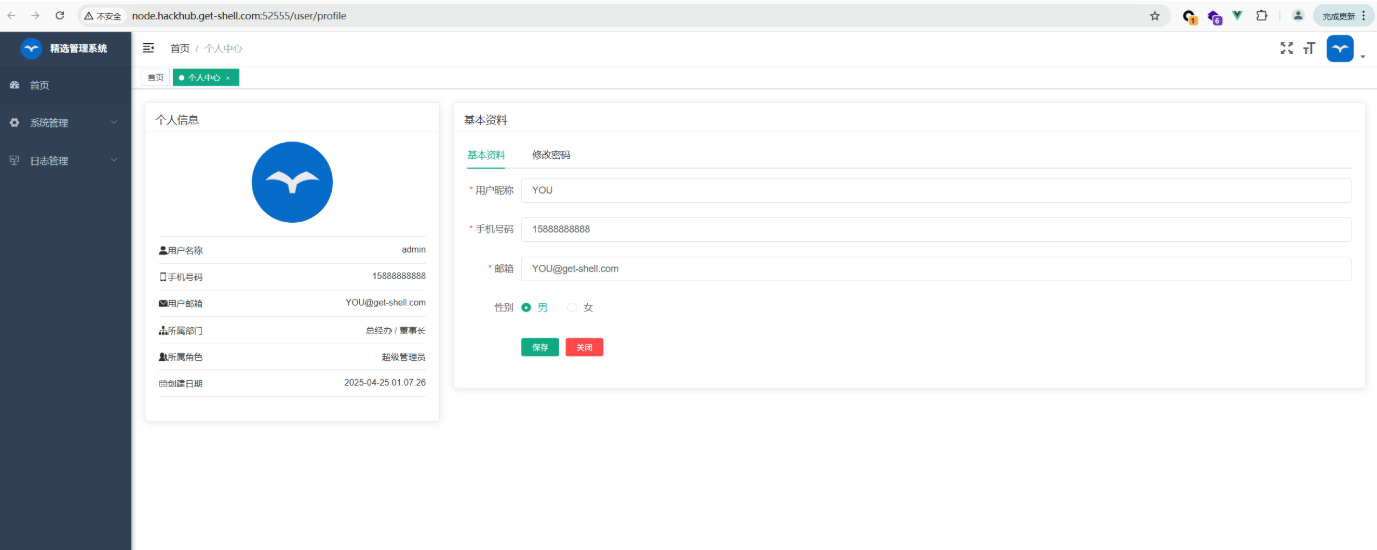The image size is (1377, 550).
Task: Select the 女 gender radio button
Action: 573,308
